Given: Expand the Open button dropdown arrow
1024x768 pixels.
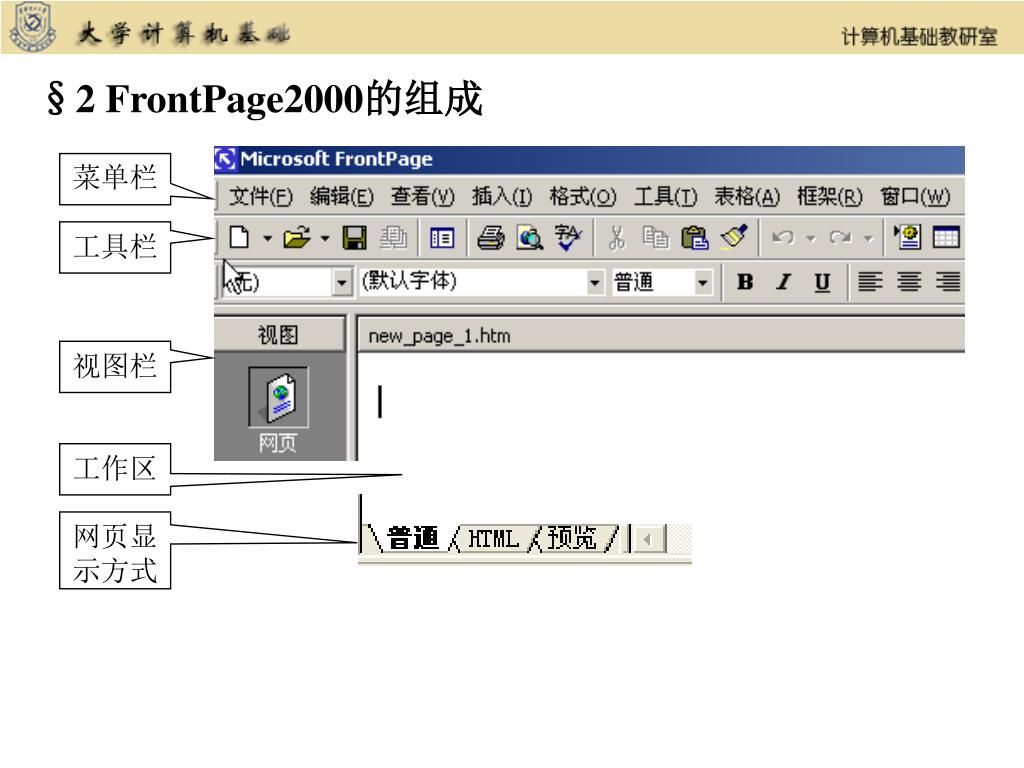Looking at the screenshot, I should (x=325, y=238).
